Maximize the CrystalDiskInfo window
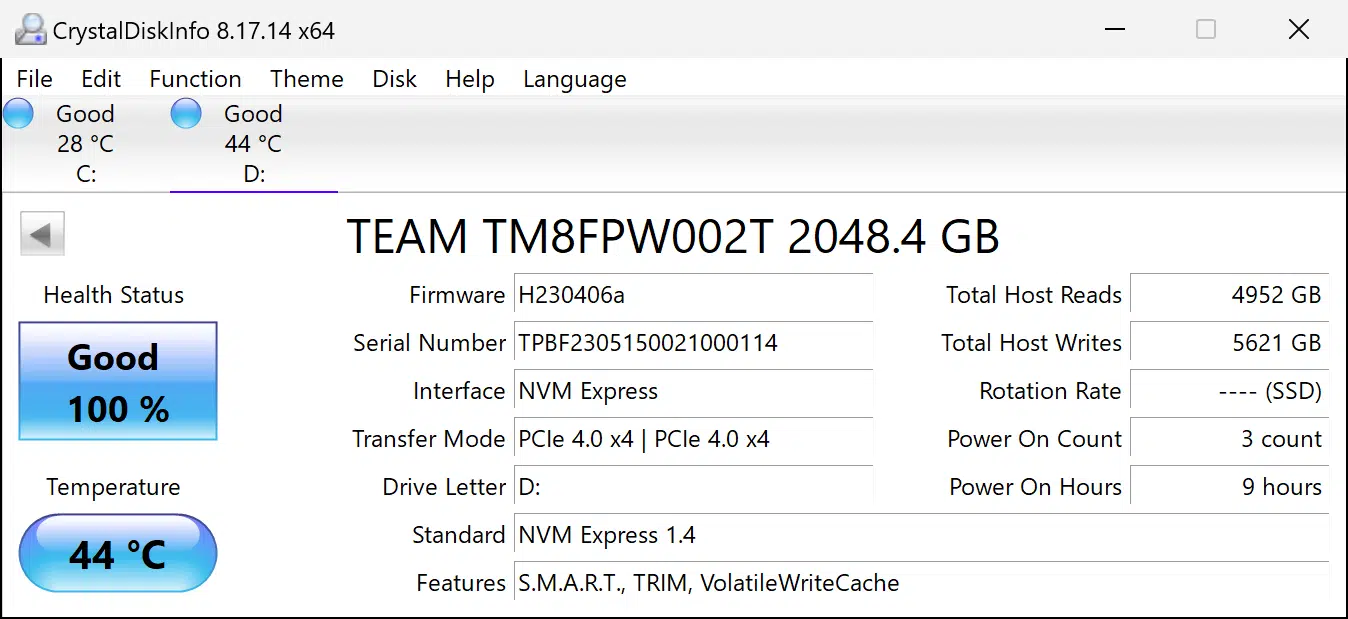The width and height of the screenshot is (1348, 619). pos(1206,29)
